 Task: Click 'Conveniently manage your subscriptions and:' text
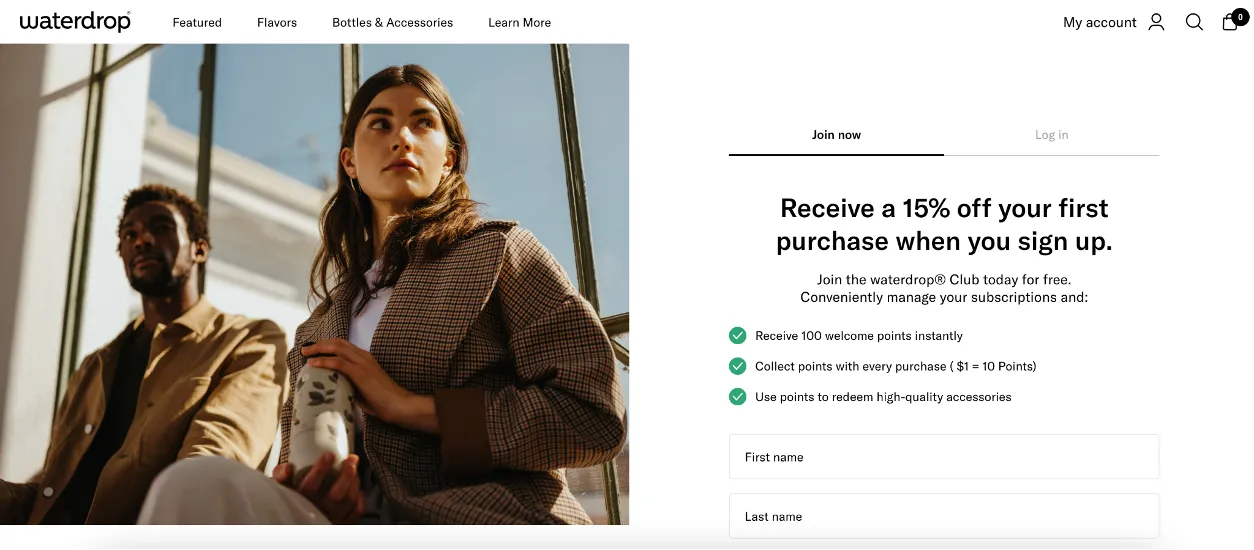tap(944, 298)
